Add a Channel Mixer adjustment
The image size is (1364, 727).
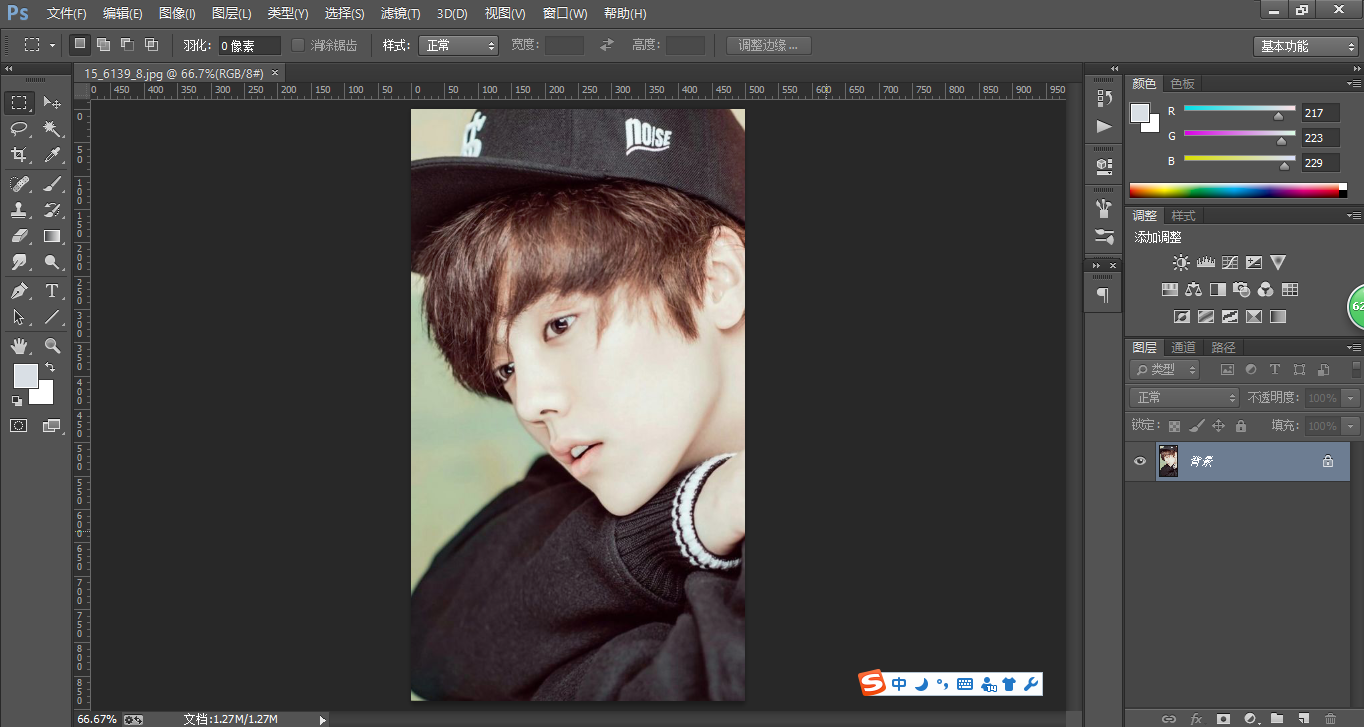click(x=1266, y=290)
